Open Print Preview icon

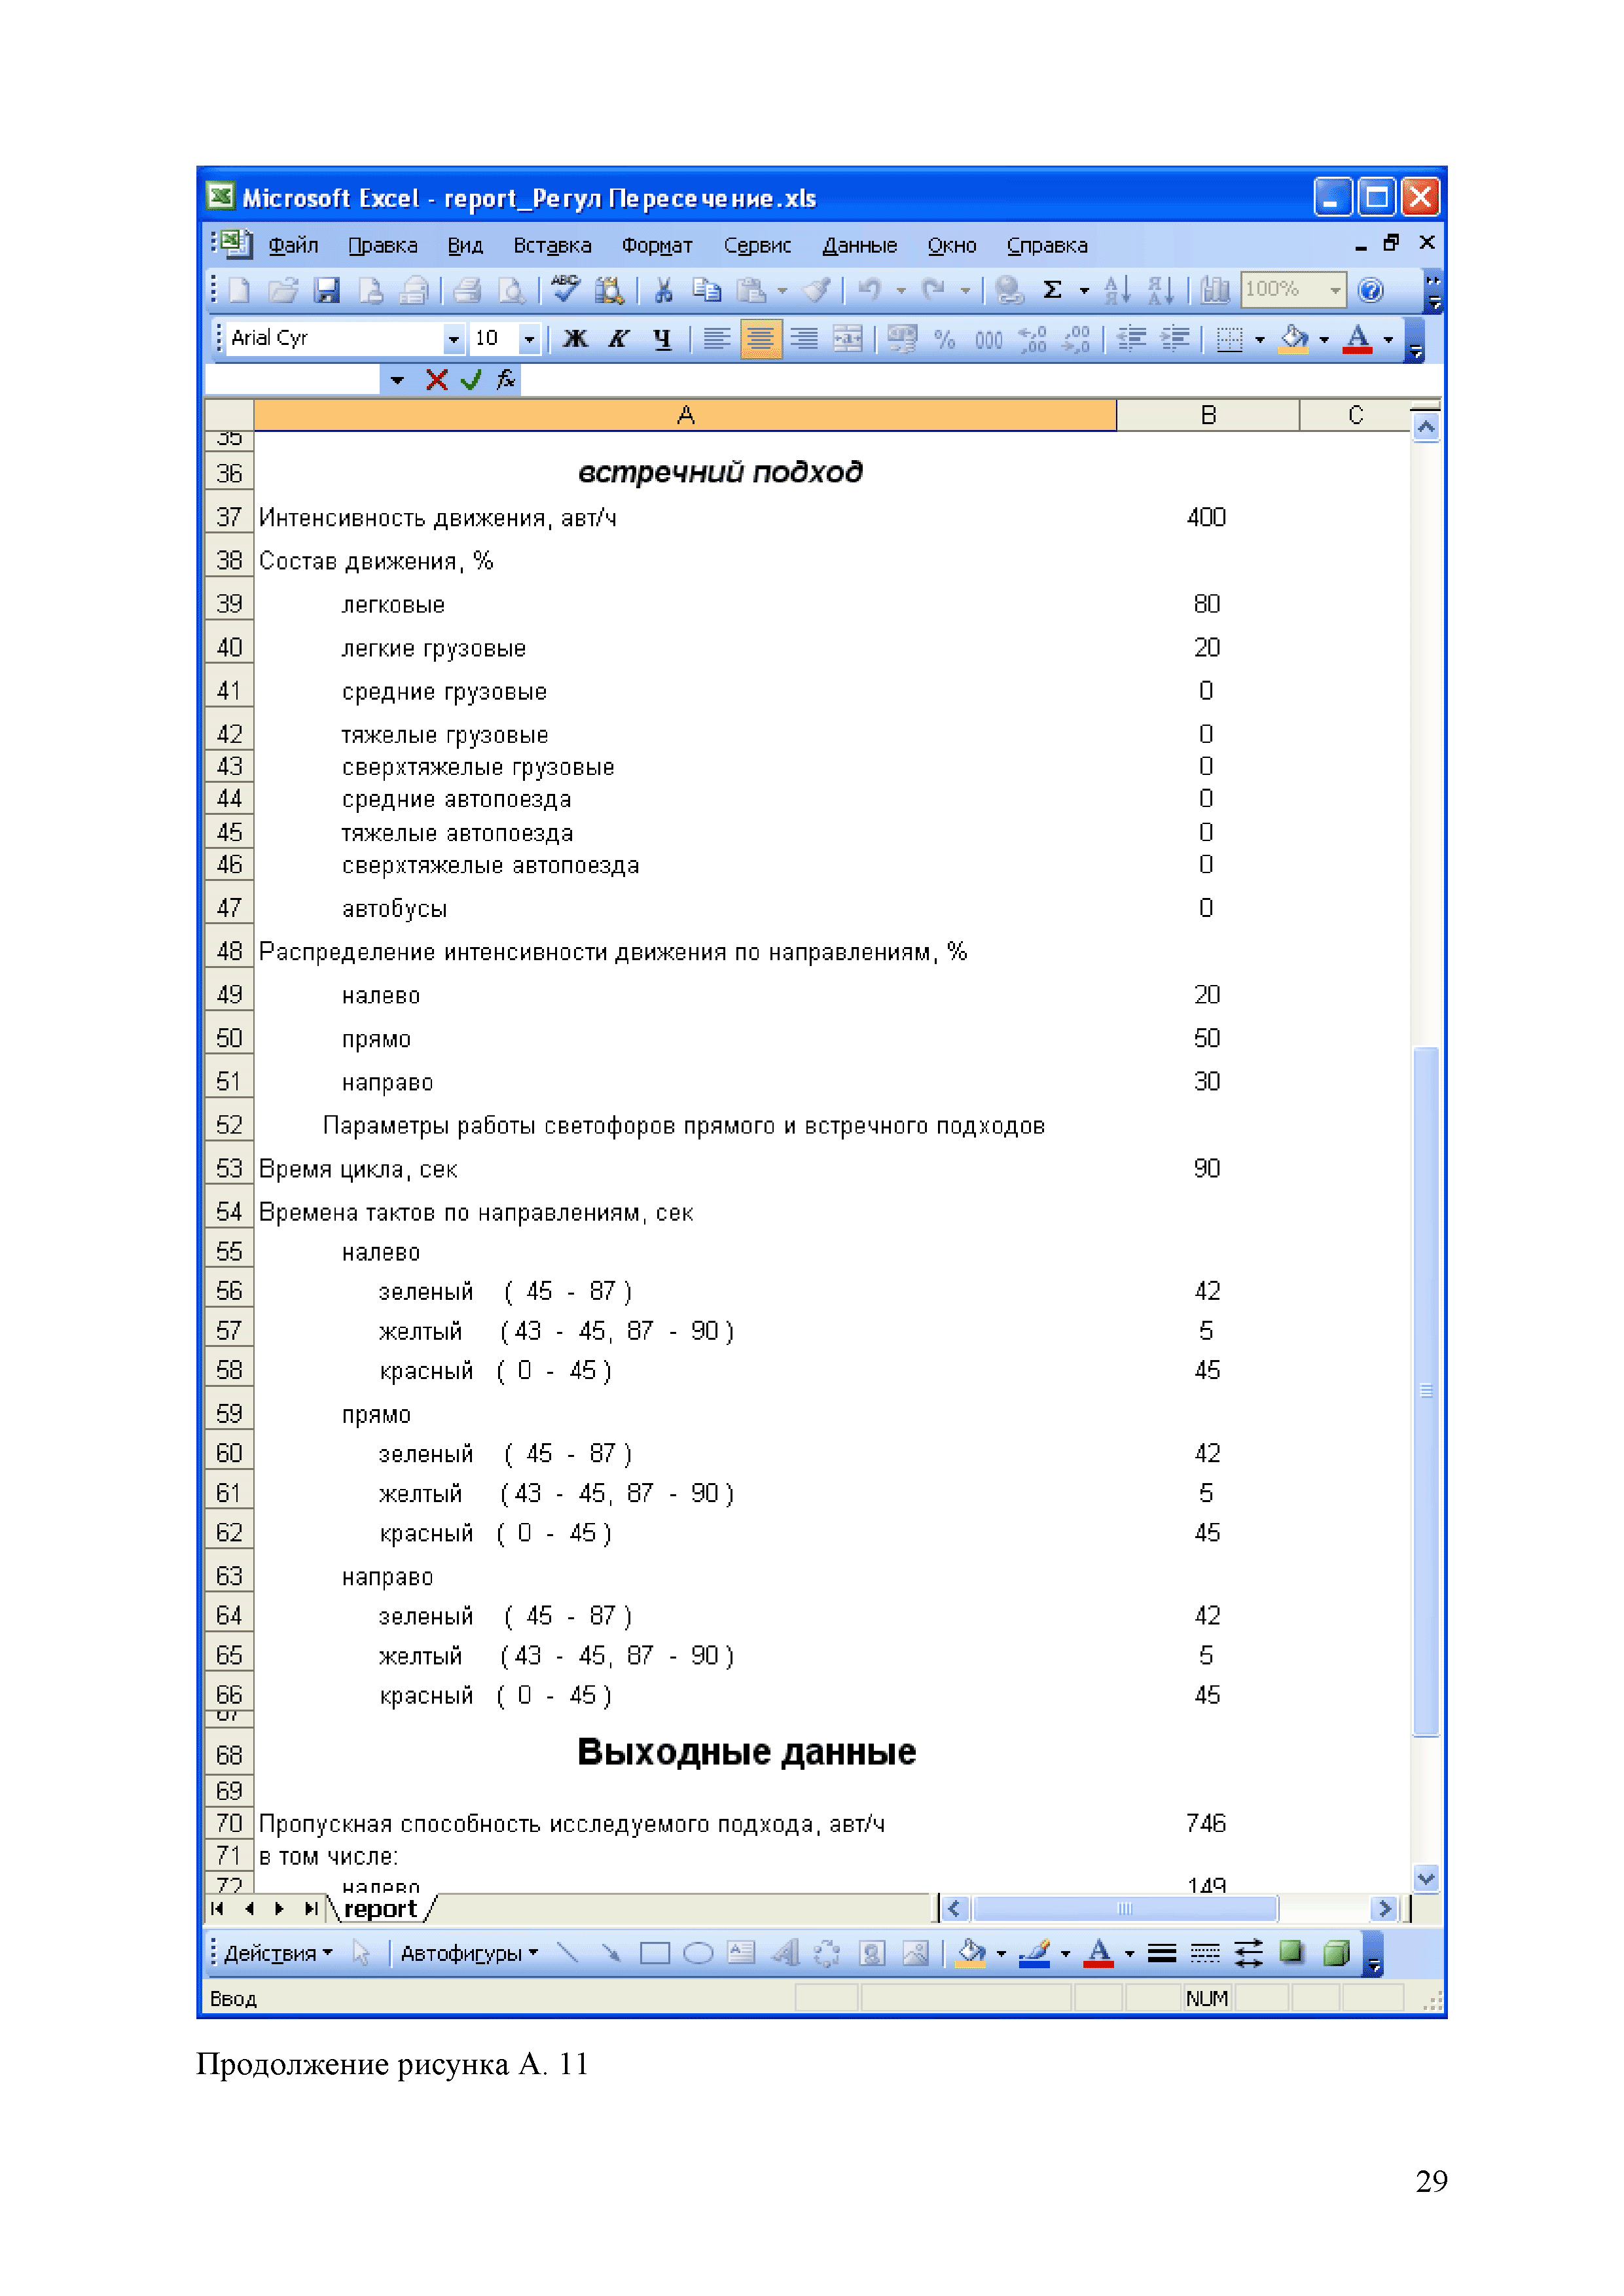click(511, 290)
